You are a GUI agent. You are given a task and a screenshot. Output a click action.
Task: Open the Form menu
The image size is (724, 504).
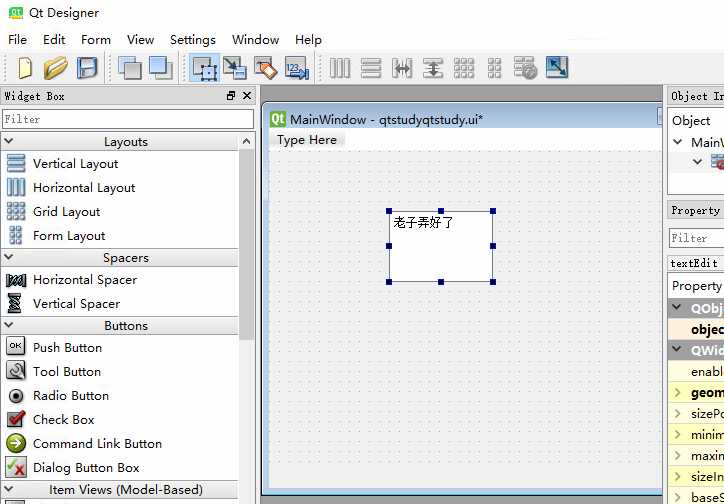[96, 40]
